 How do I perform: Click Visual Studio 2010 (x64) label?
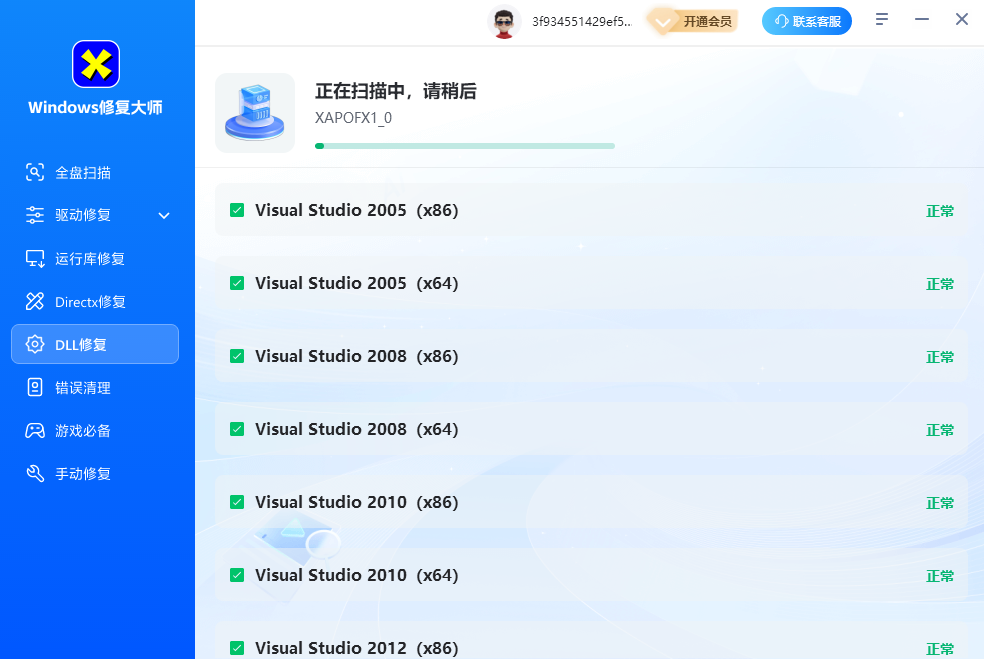pos(356,575)
